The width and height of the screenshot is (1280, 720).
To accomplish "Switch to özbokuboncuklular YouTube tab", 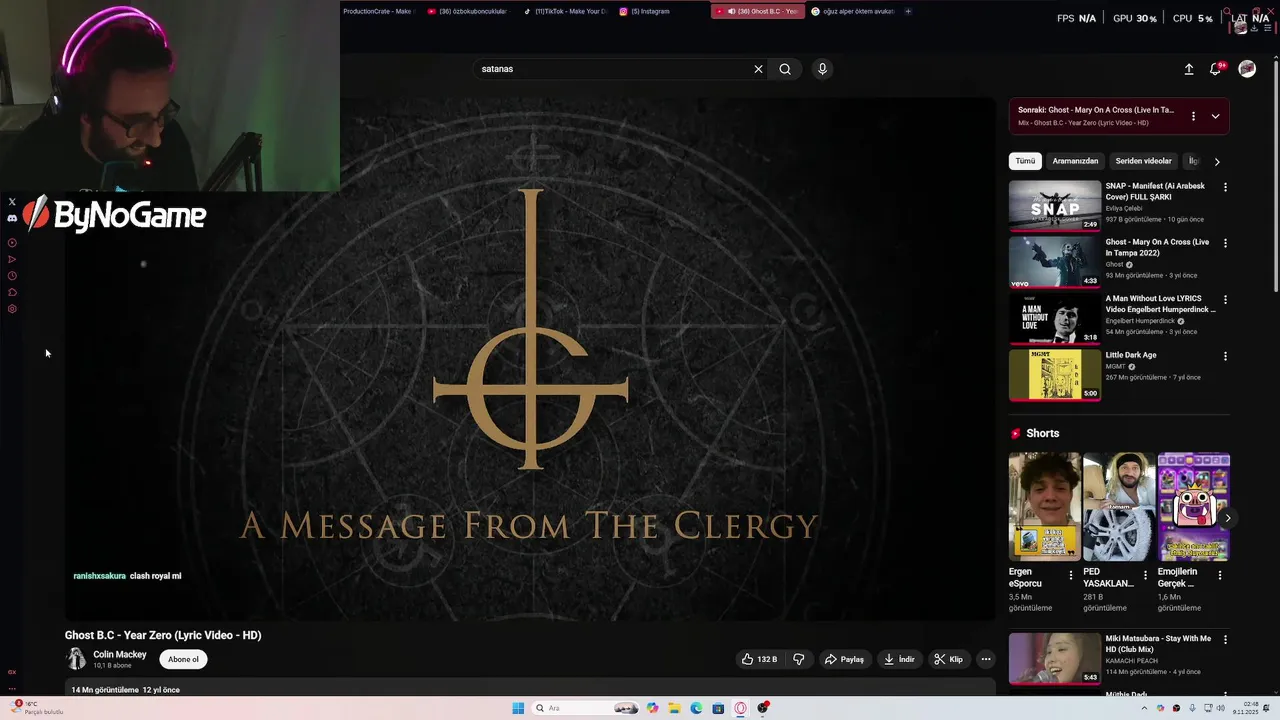I will (467, 11).
